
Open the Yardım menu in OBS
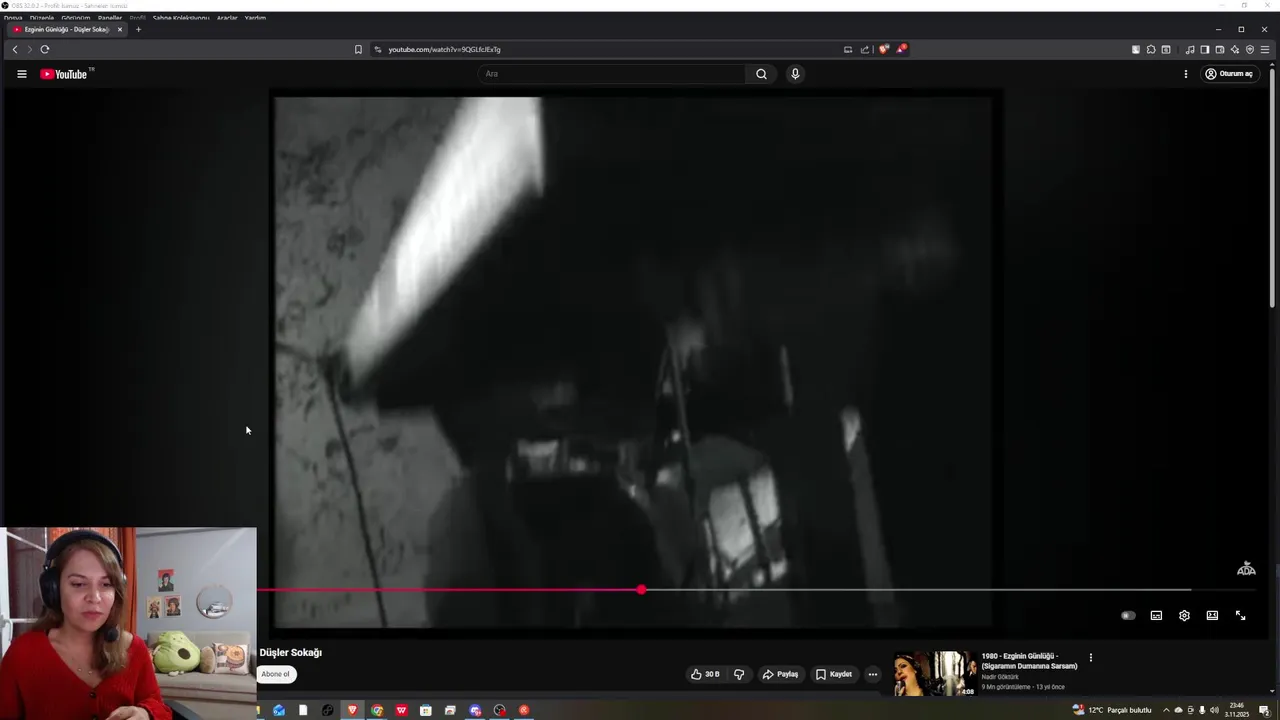click(x=255, y=18)
